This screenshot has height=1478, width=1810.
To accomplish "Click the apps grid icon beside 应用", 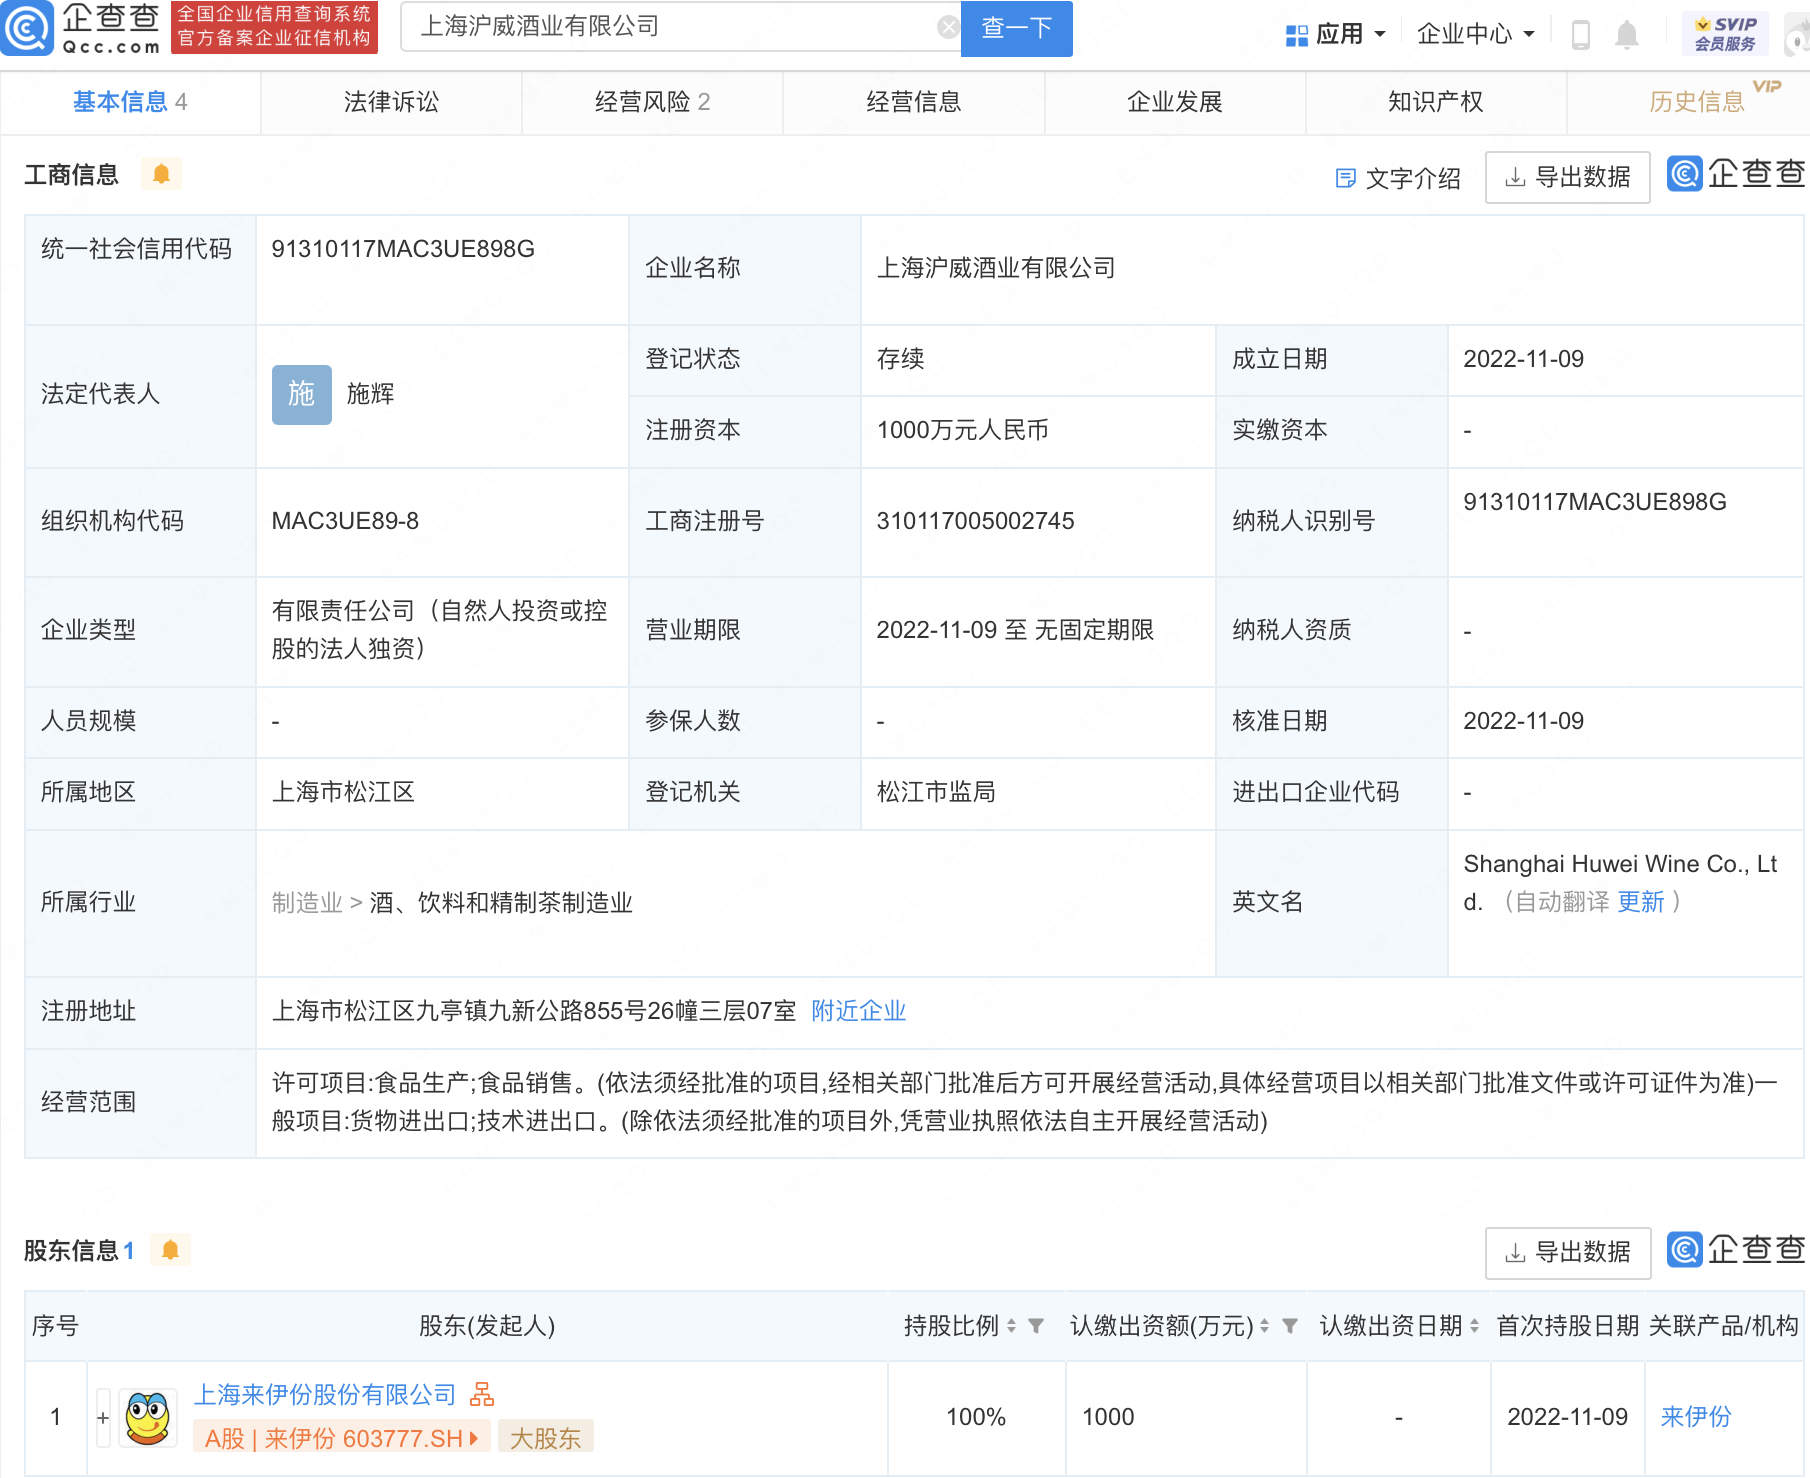I will coord(1296,33).
